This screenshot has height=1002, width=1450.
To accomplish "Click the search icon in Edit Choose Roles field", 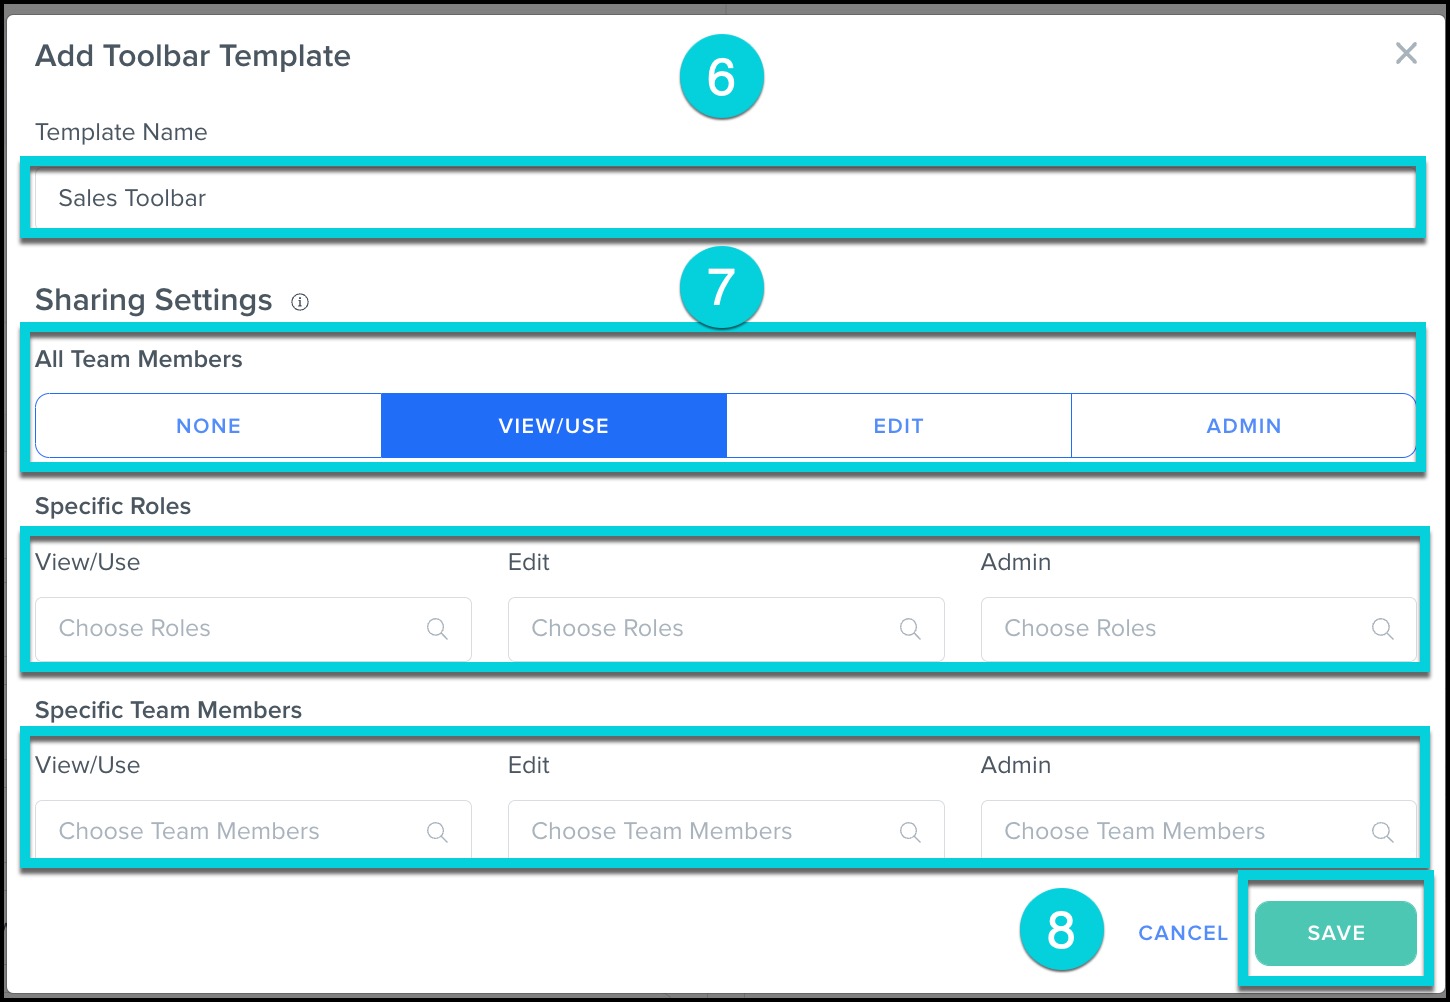I will point(910,629).
